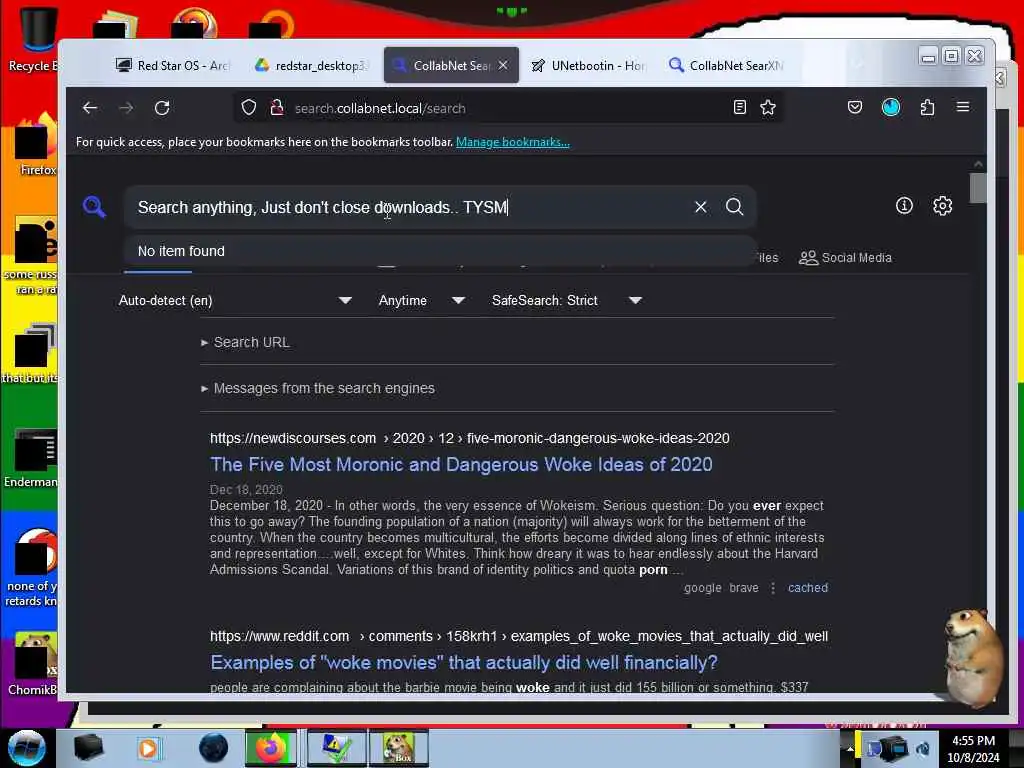Open the Anytime time range dropdown
Viewport: 1024px width, 768px height.
pos(421,300)
